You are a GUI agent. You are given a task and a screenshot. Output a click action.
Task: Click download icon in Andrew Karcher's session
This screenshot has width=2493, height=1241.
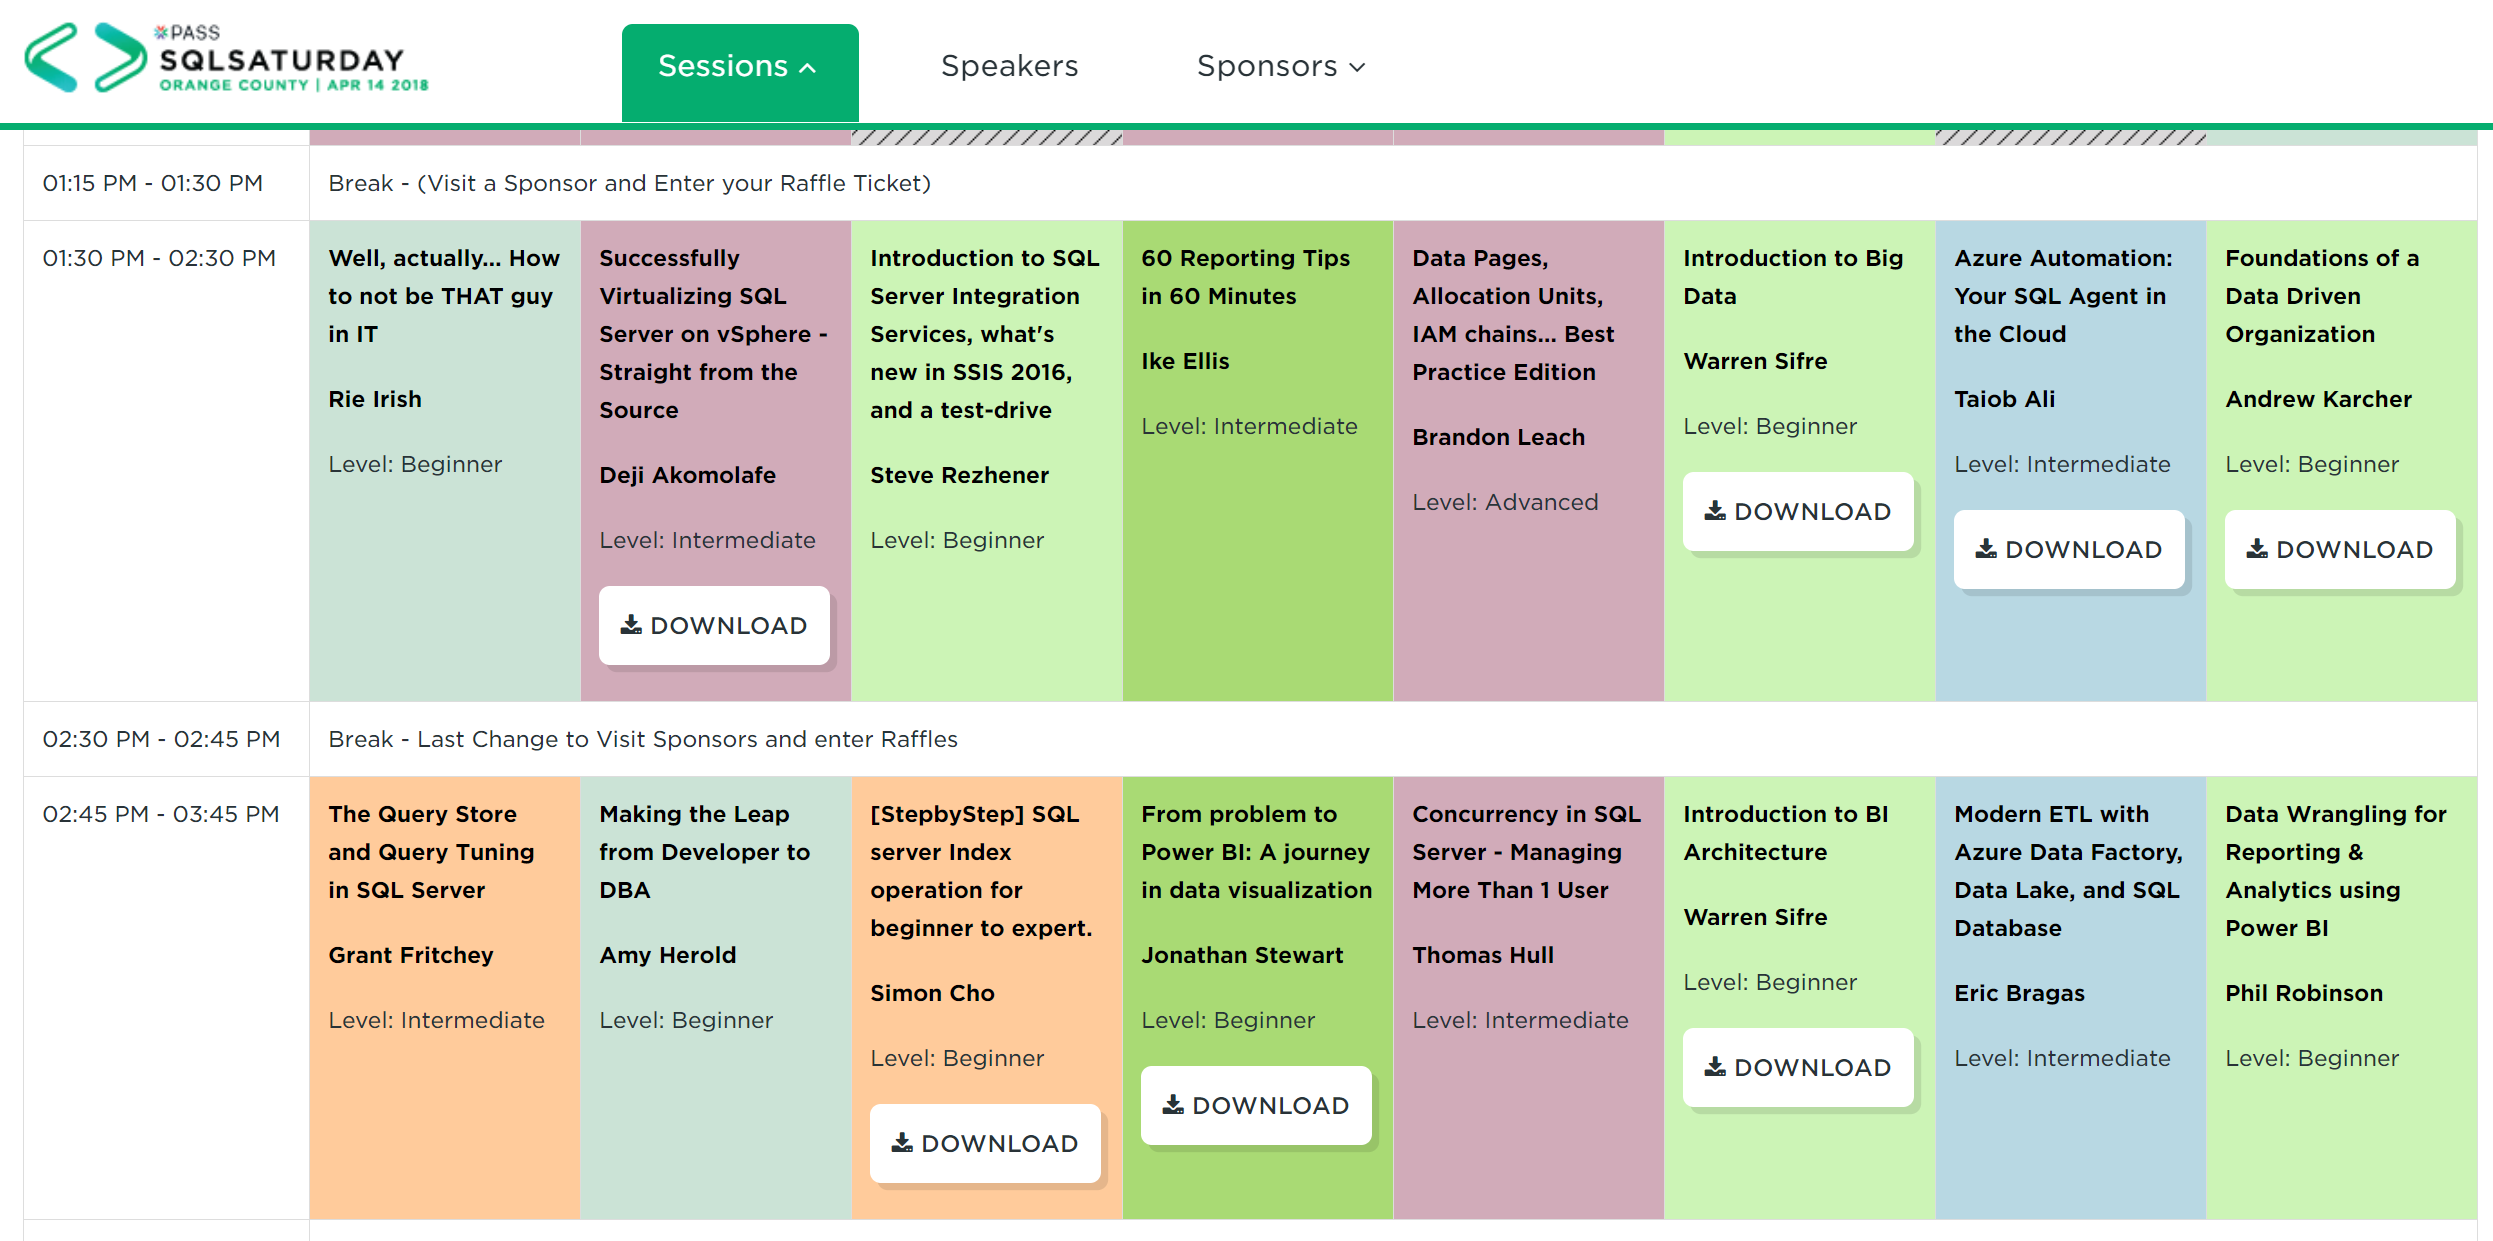pos(2257,548)
